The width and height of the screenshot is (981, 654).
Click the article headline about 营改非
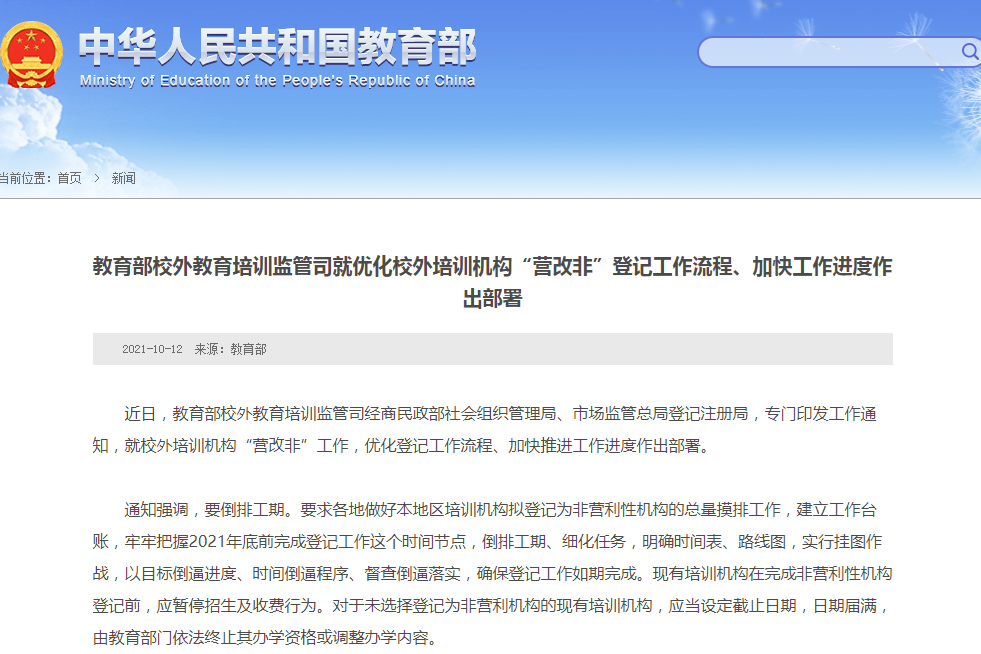[492, 267]
